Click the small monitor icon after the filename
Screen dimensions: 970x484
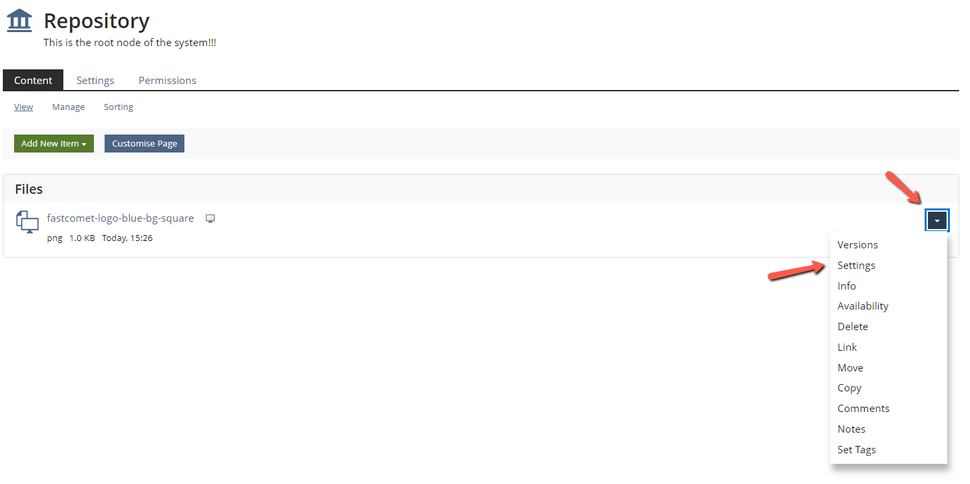click(210, 218)
